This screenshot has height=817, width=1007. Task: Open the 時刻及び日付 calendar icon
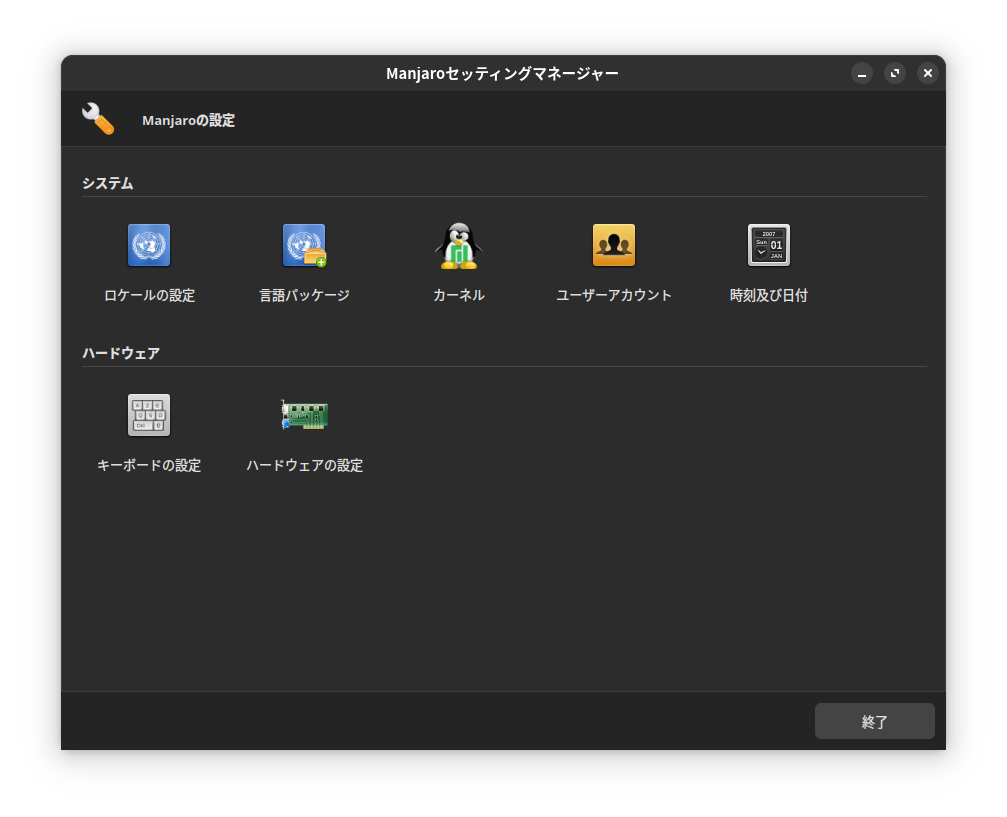point(769,245)
